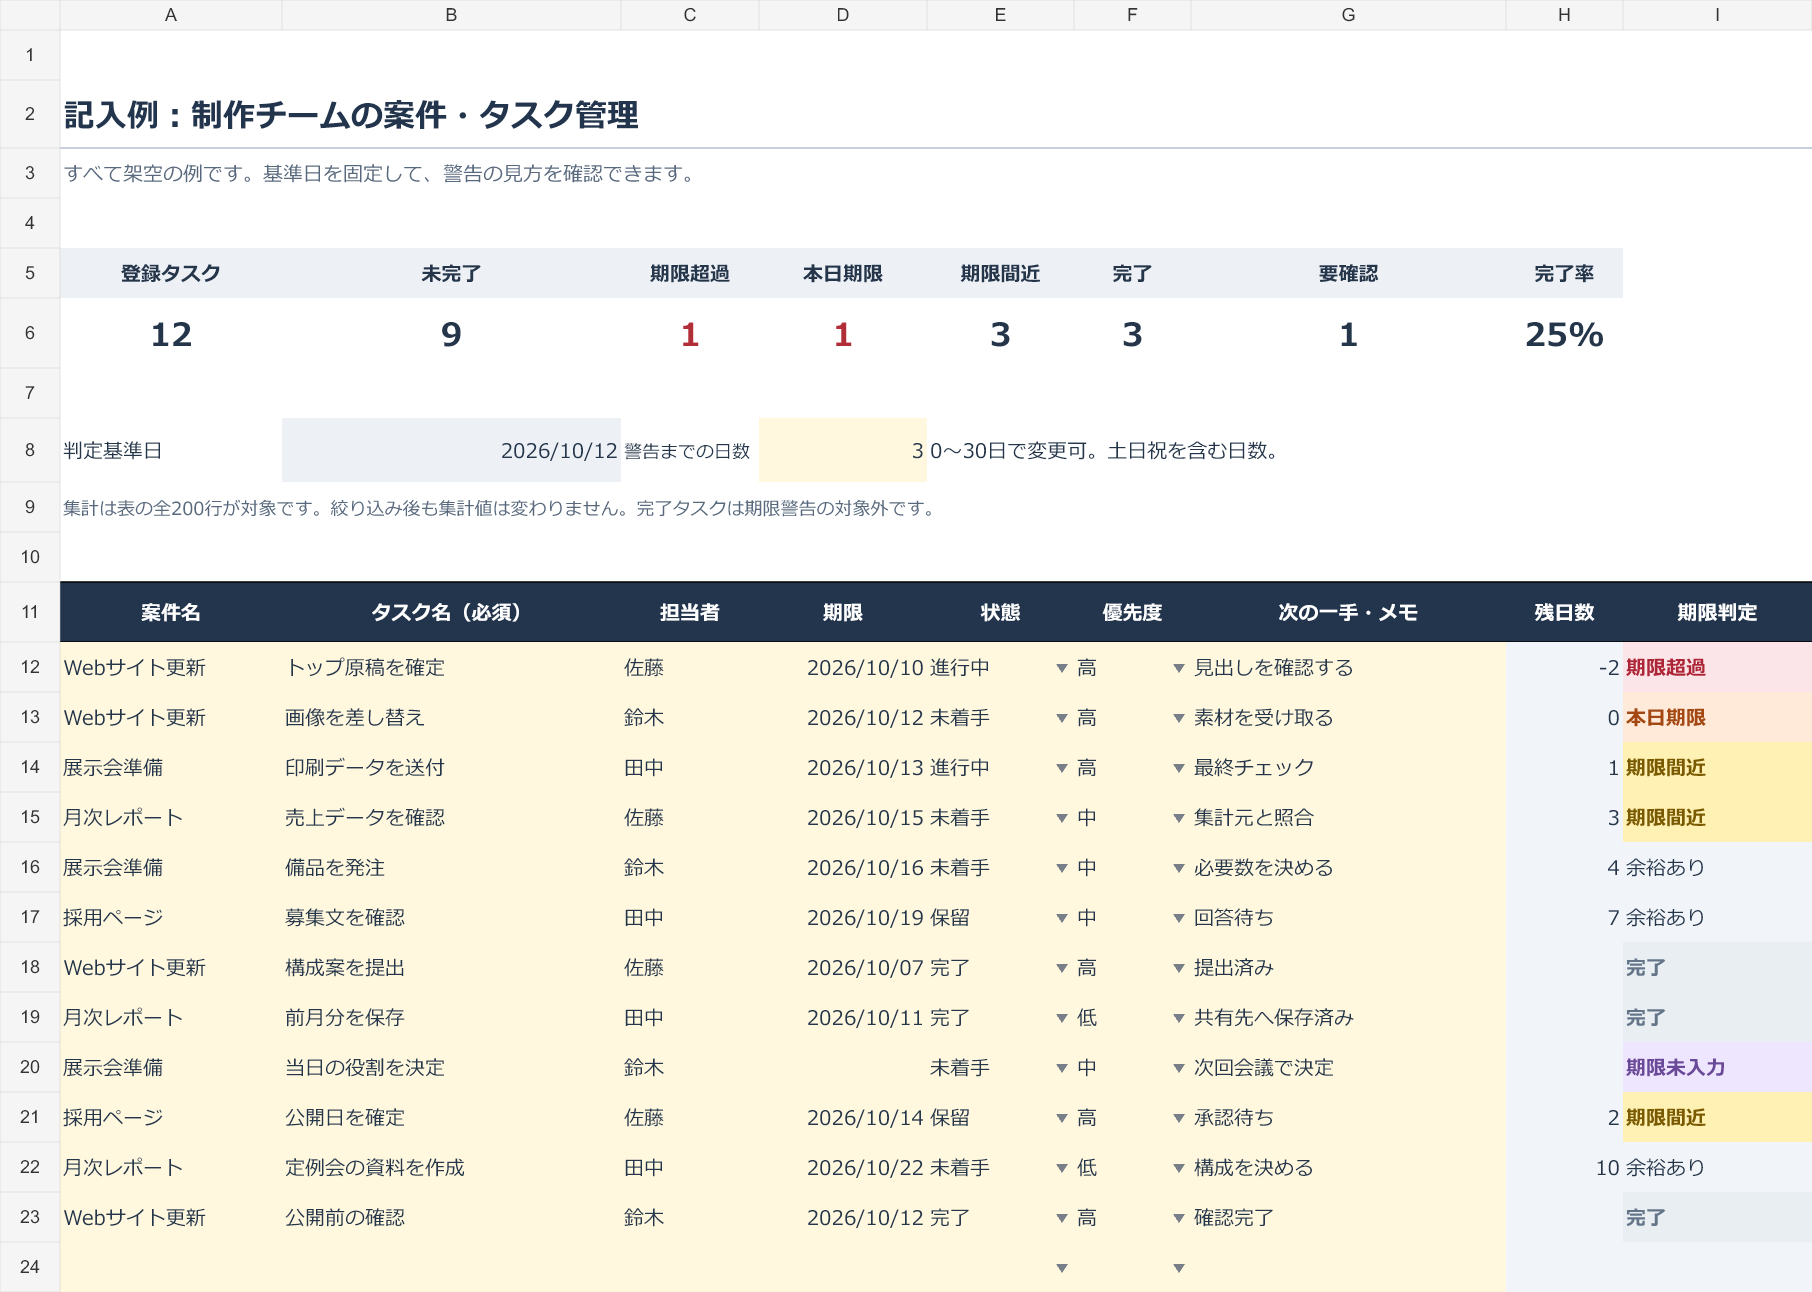This screenshot has width=1812, height=1292.
Task: Select column I header
Action: pyautogui.click(x=1717, y=15)
